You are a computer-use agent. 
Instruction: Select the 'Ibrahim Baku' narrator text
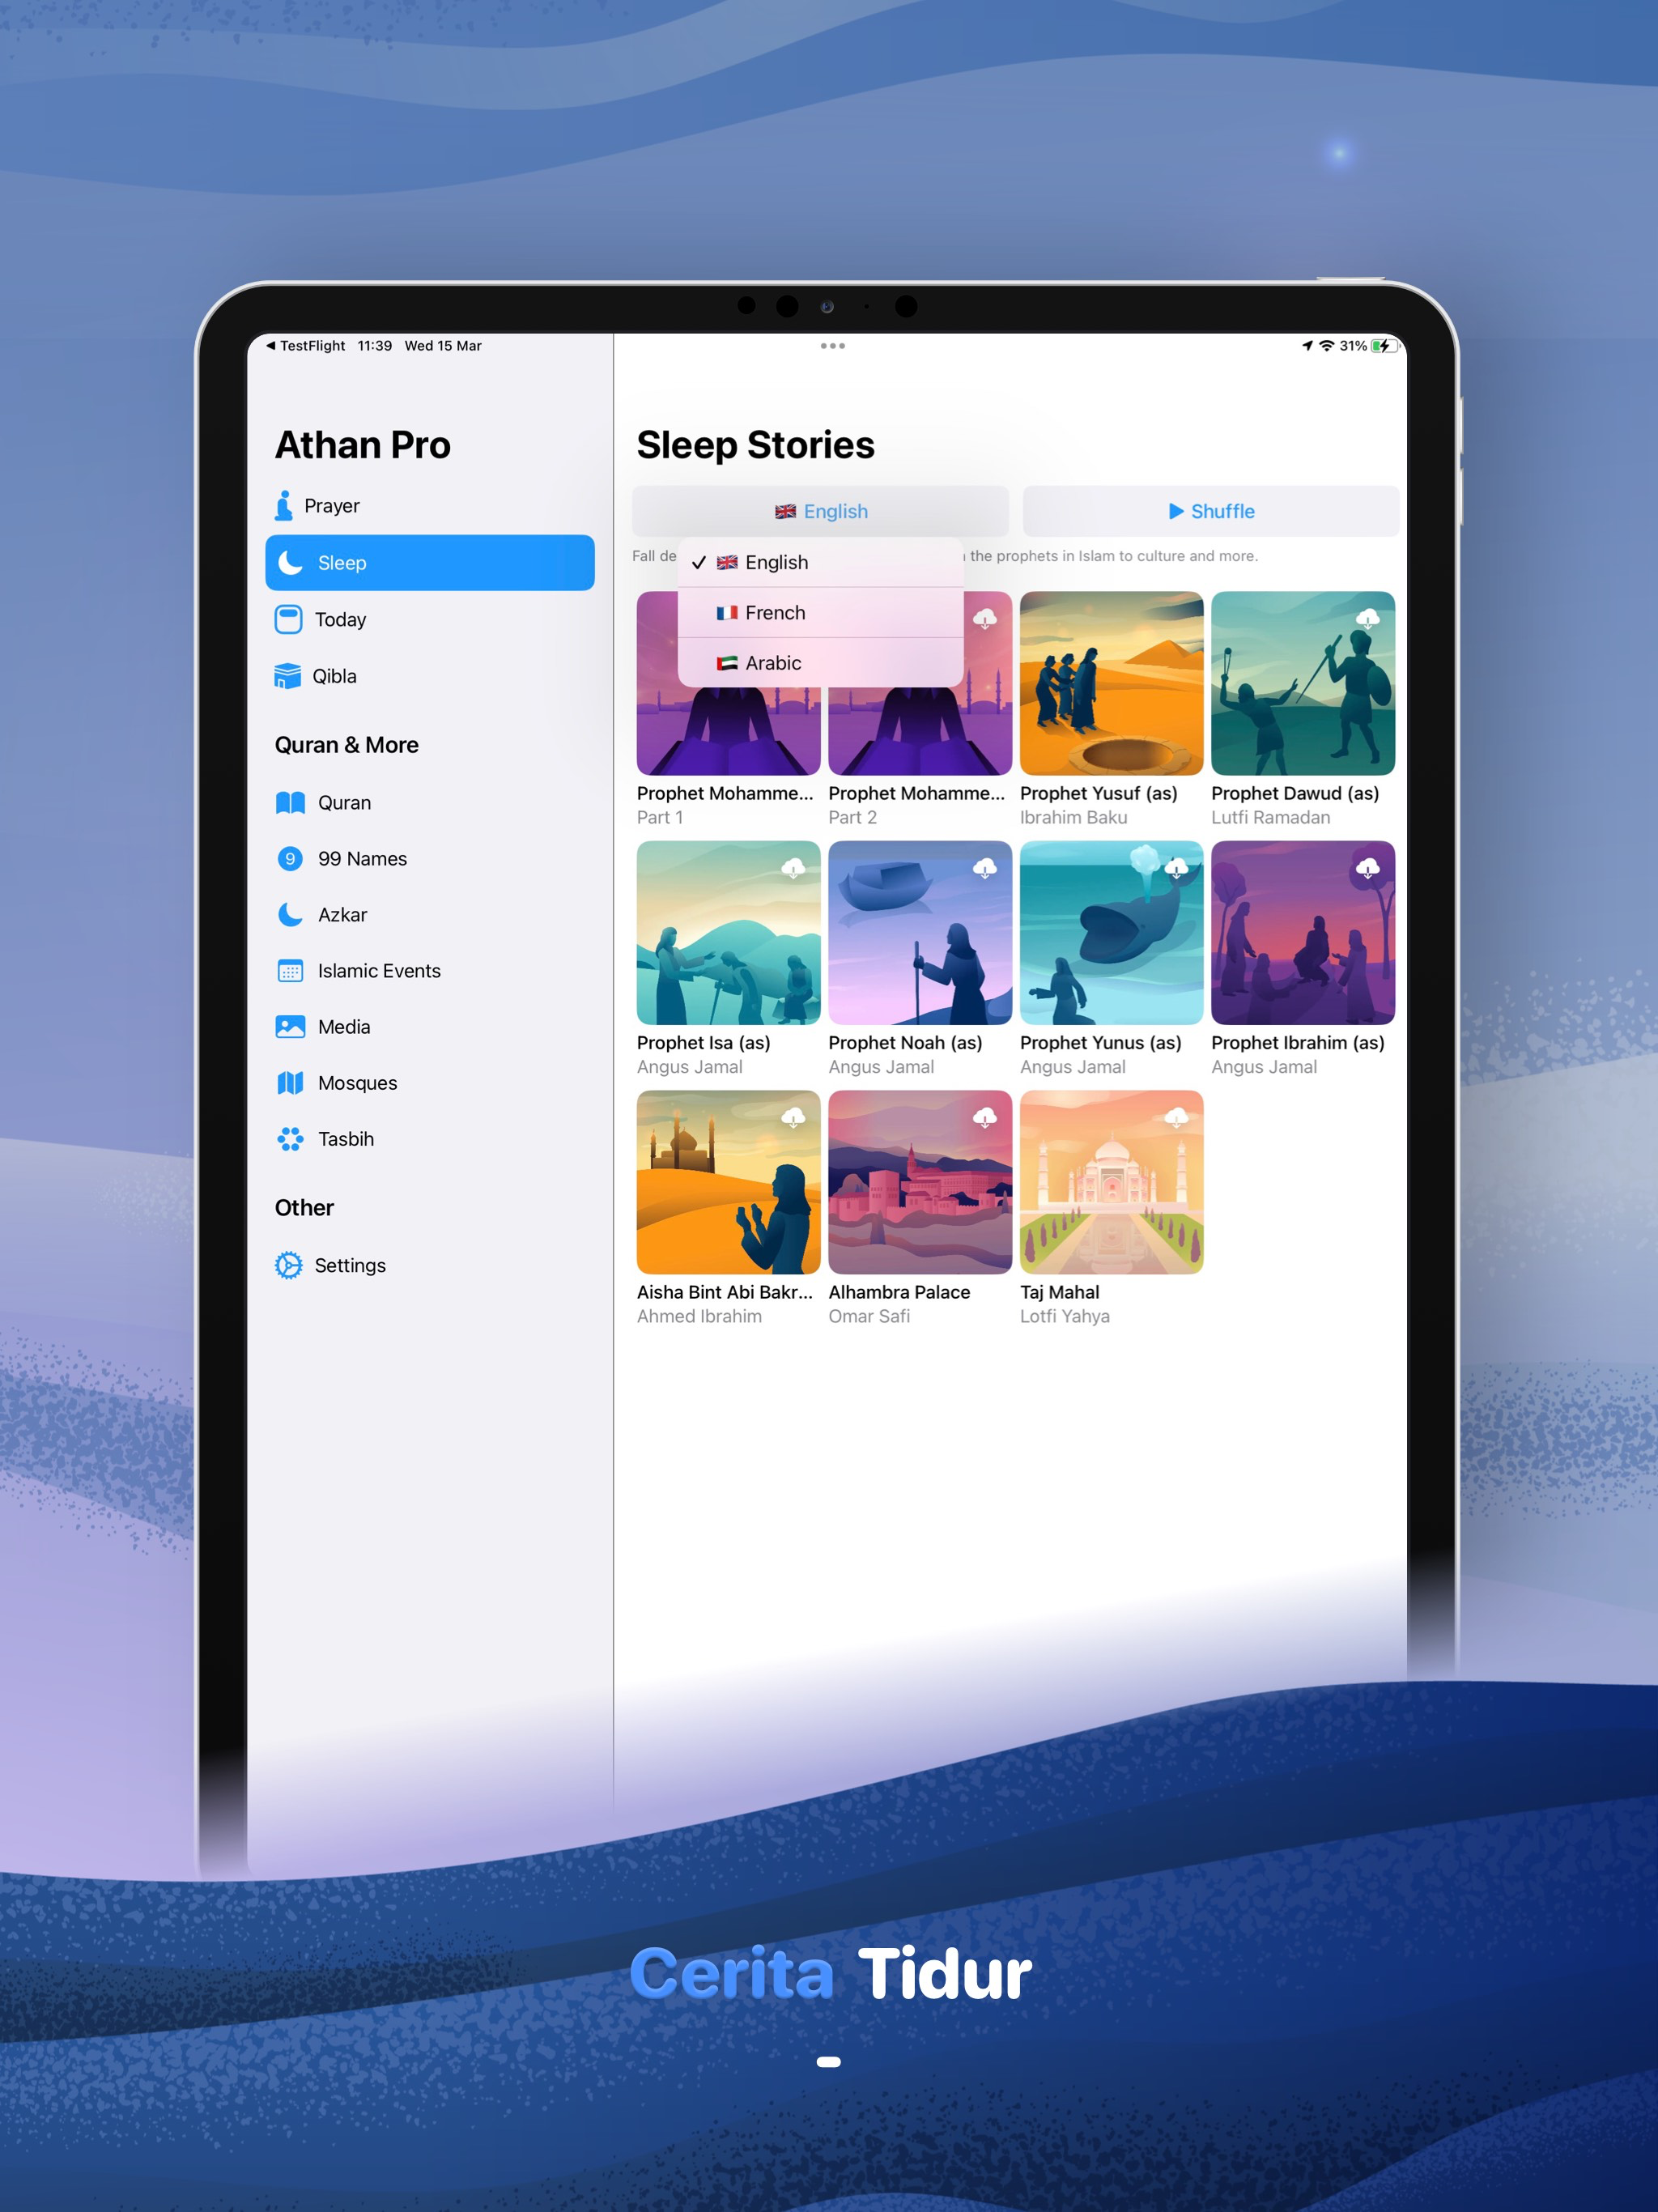(1073, 818)
